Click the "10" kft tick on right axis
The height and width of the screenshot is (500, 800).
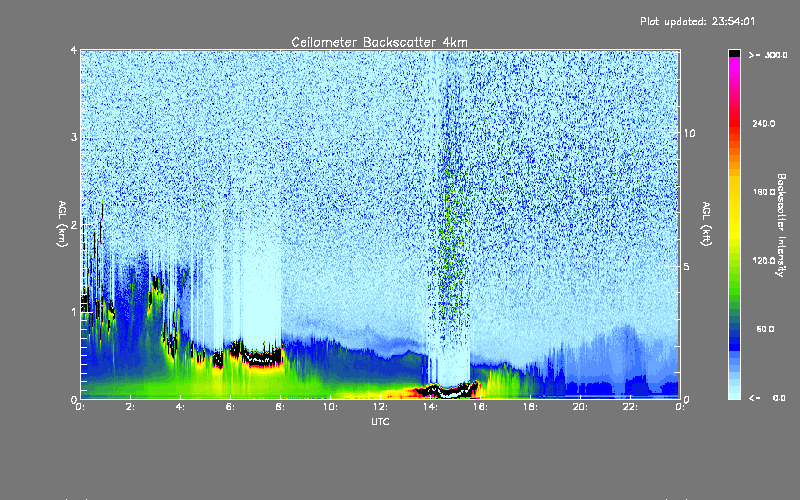coord(689,133)
